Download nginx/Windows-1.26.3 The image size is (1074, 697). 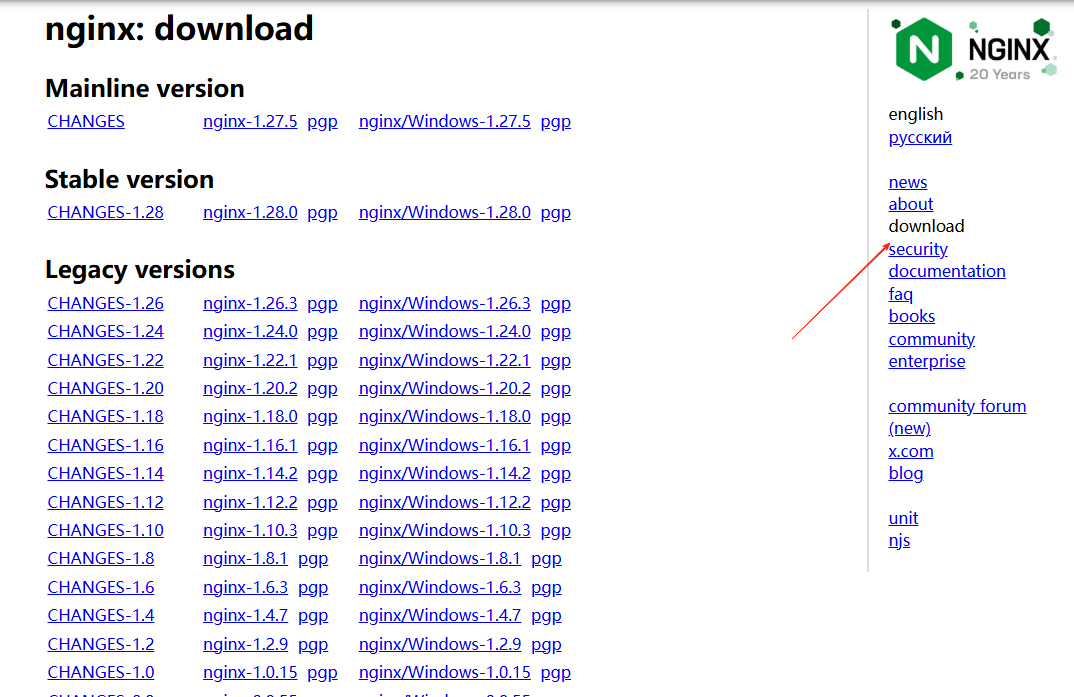coord(445,303)
